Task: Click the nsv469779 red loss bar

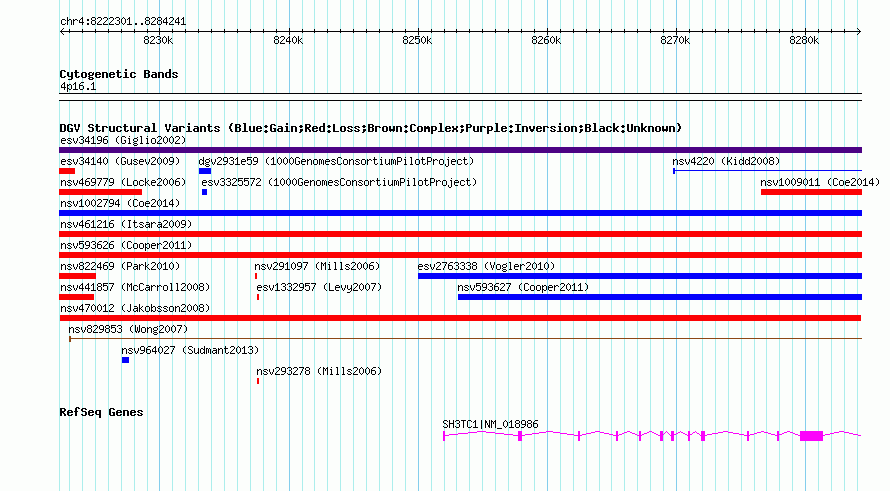Action: 100,192
